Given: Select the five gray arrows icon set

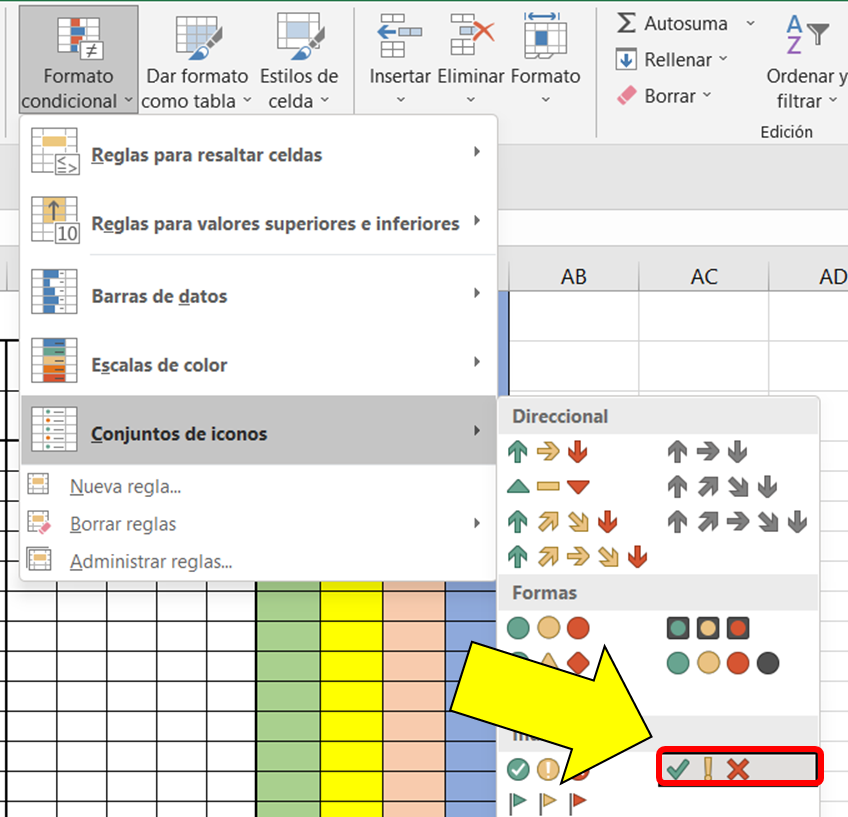Looking at the screenshot, I should (x=737, y=521).
